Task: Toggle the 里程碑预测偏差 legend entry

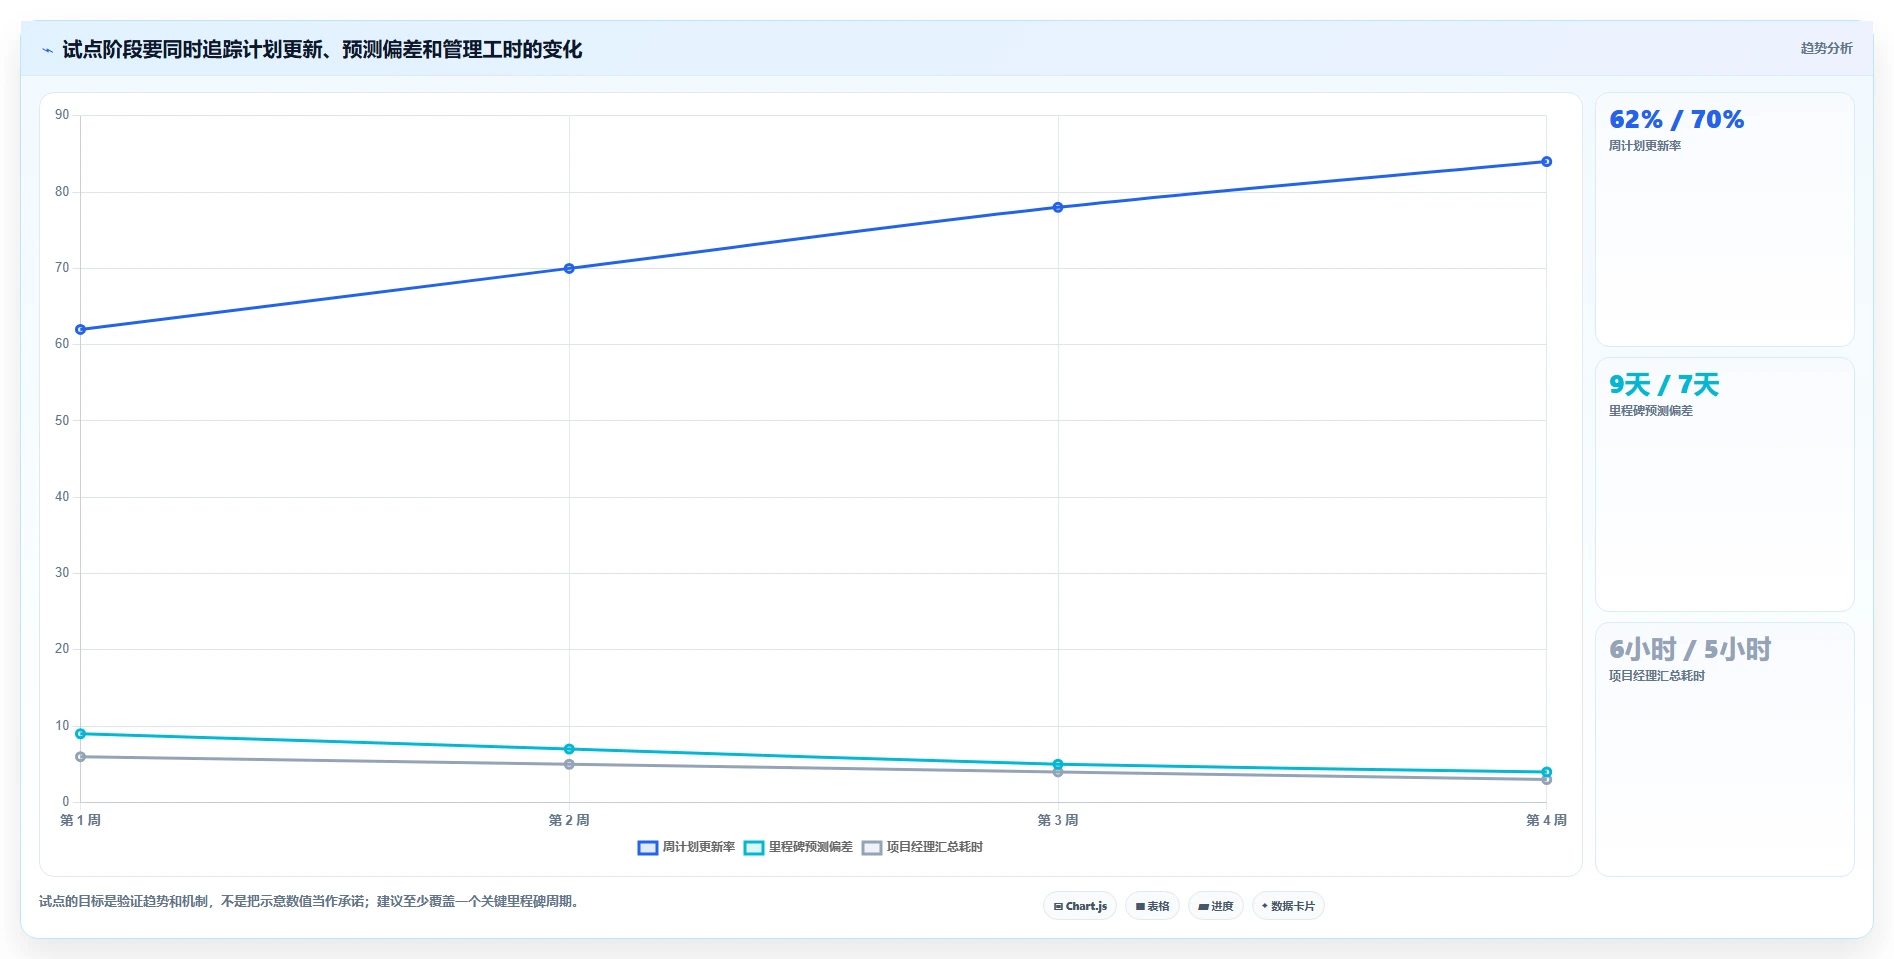Action: coord(798,847)
